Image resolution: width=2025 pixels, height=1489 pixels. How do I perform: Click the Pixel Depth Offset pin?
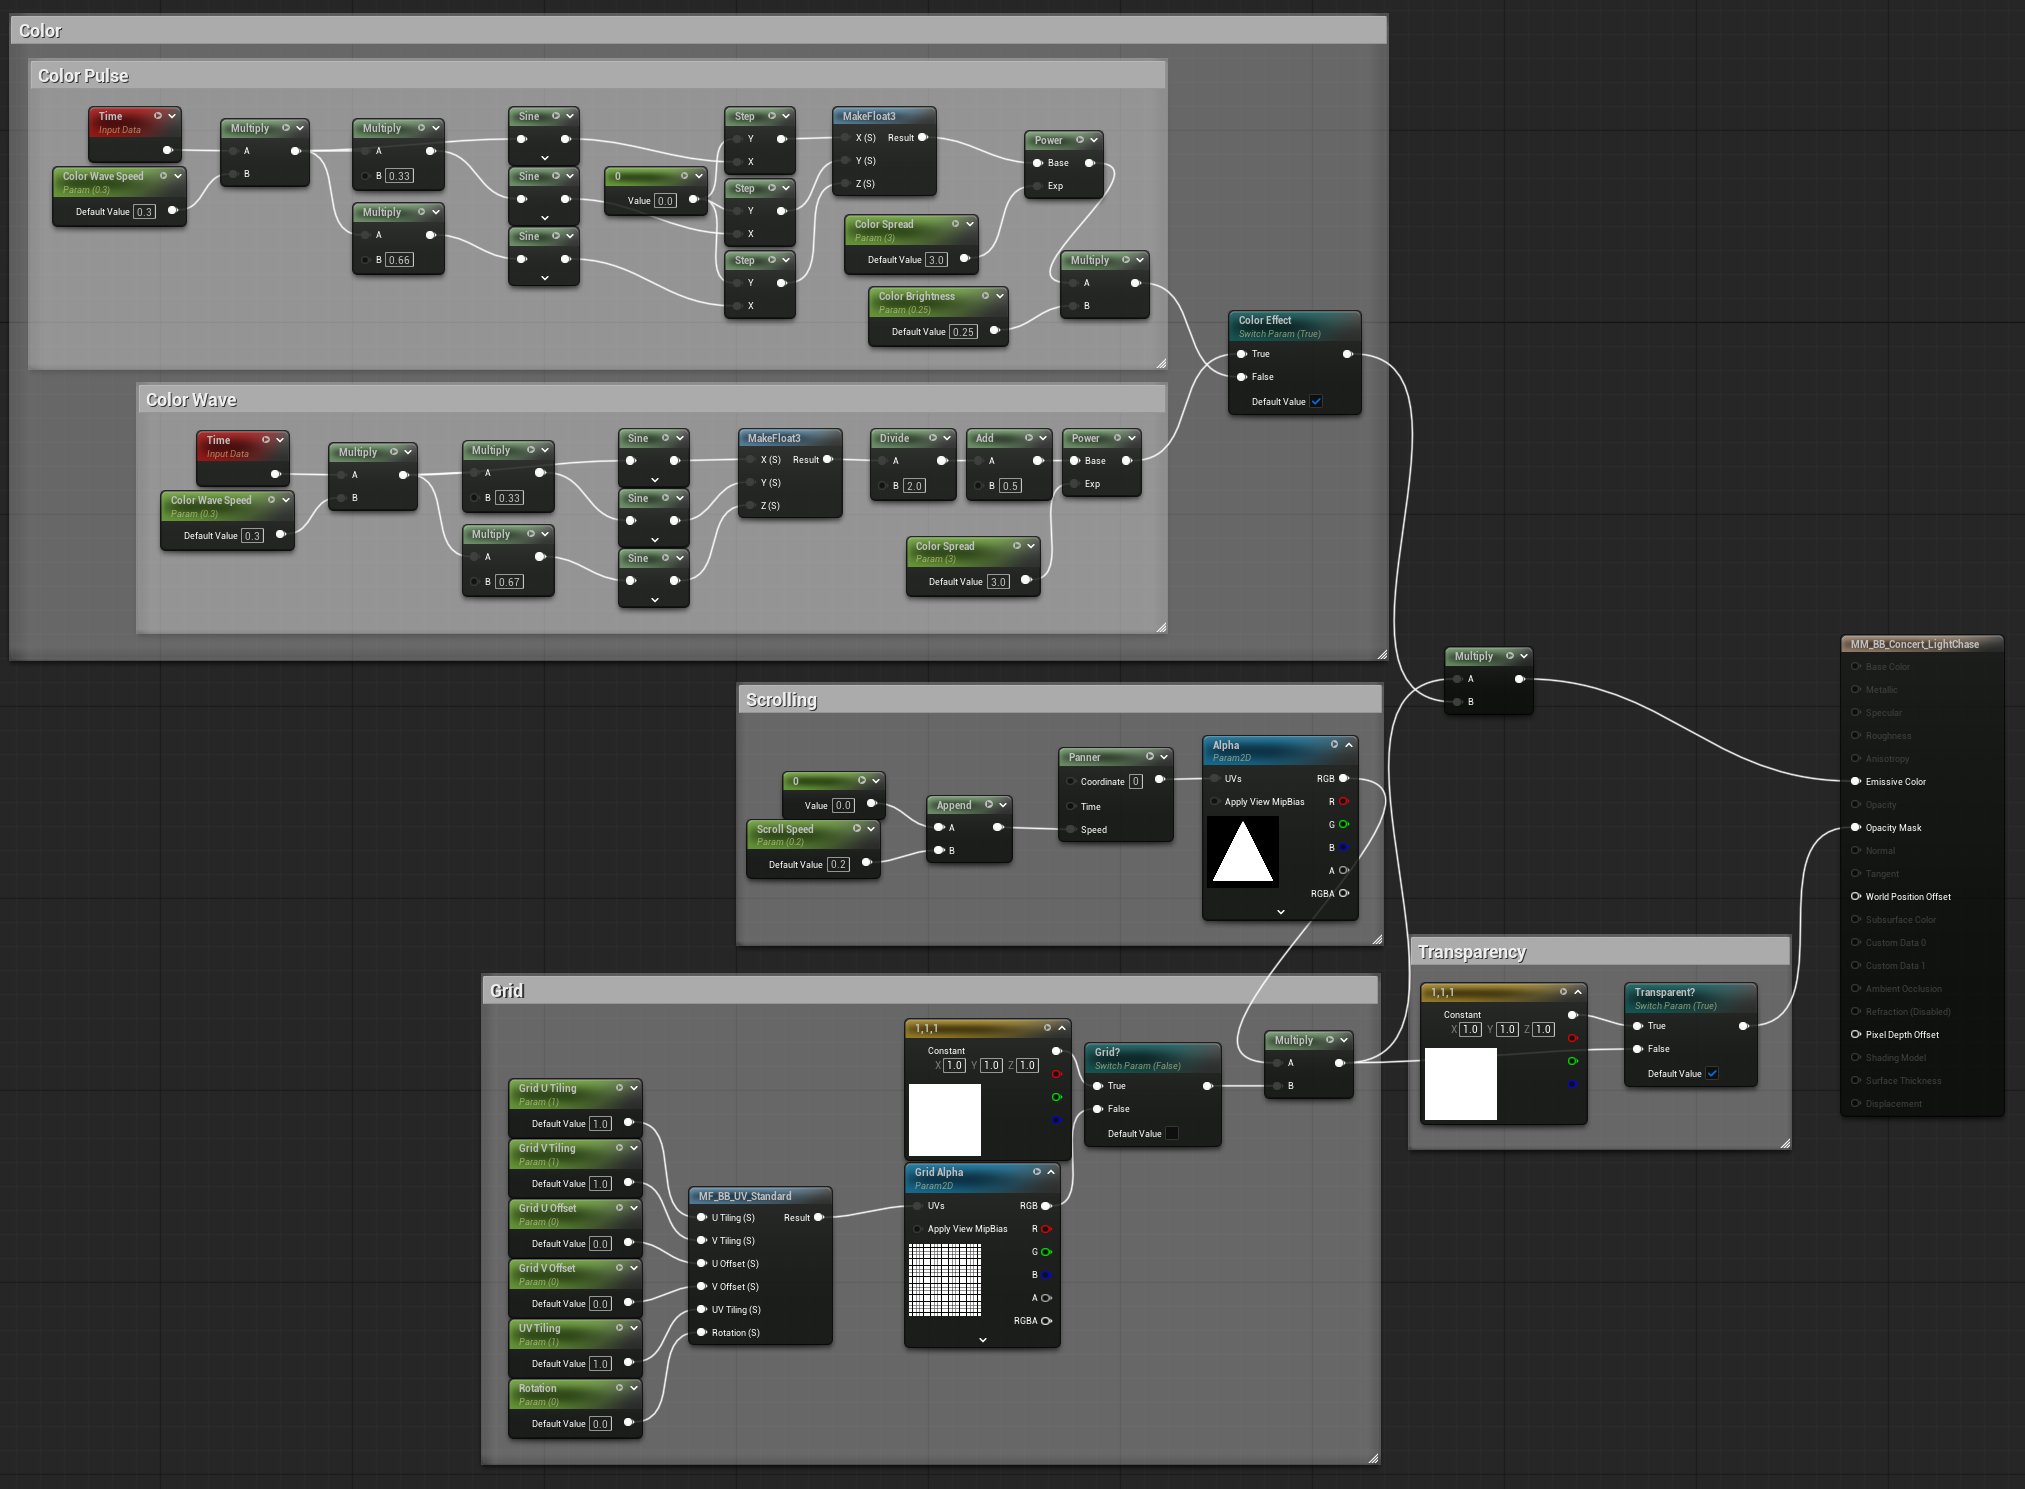point(1855,1035)
